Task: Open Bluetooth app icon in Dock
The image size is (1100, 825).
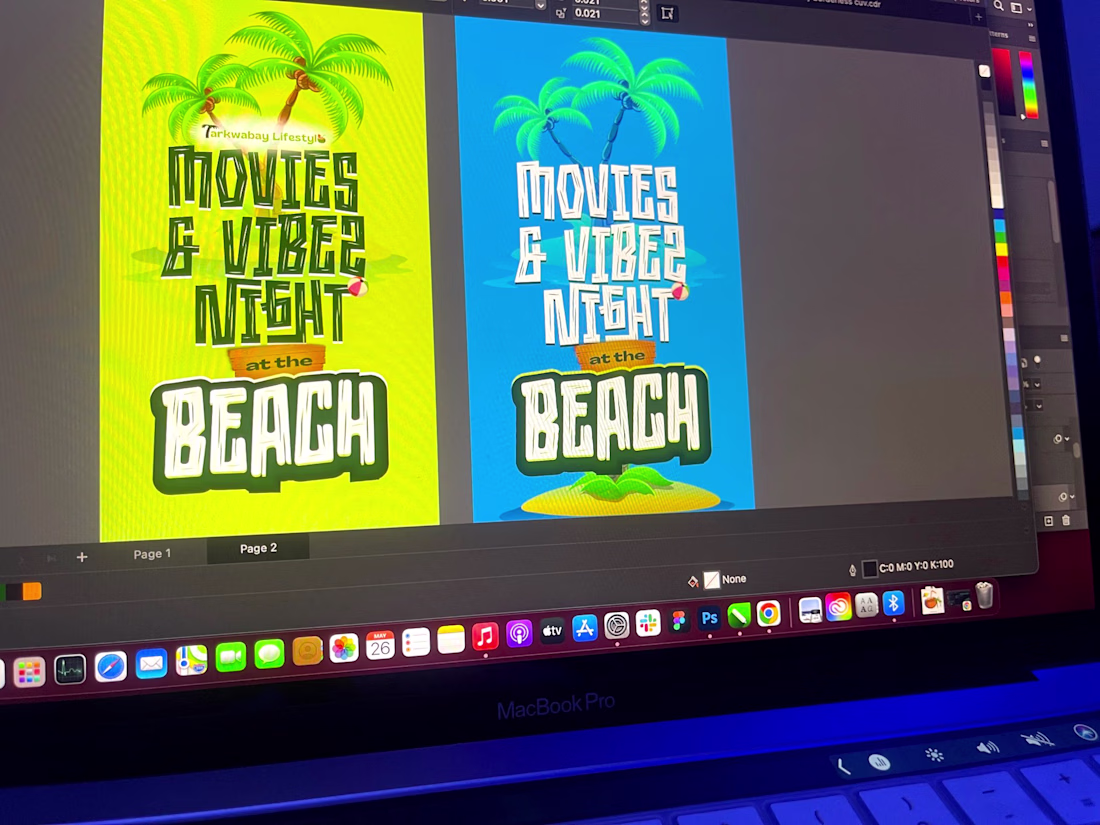Action: [893, 603]
